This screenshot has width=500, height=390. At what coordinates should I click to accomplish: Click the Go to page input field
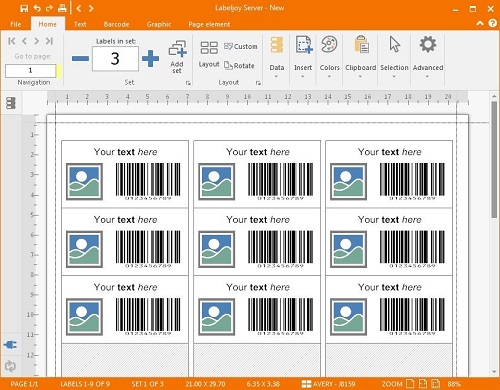pyautogui.click(x=31, y=70)
